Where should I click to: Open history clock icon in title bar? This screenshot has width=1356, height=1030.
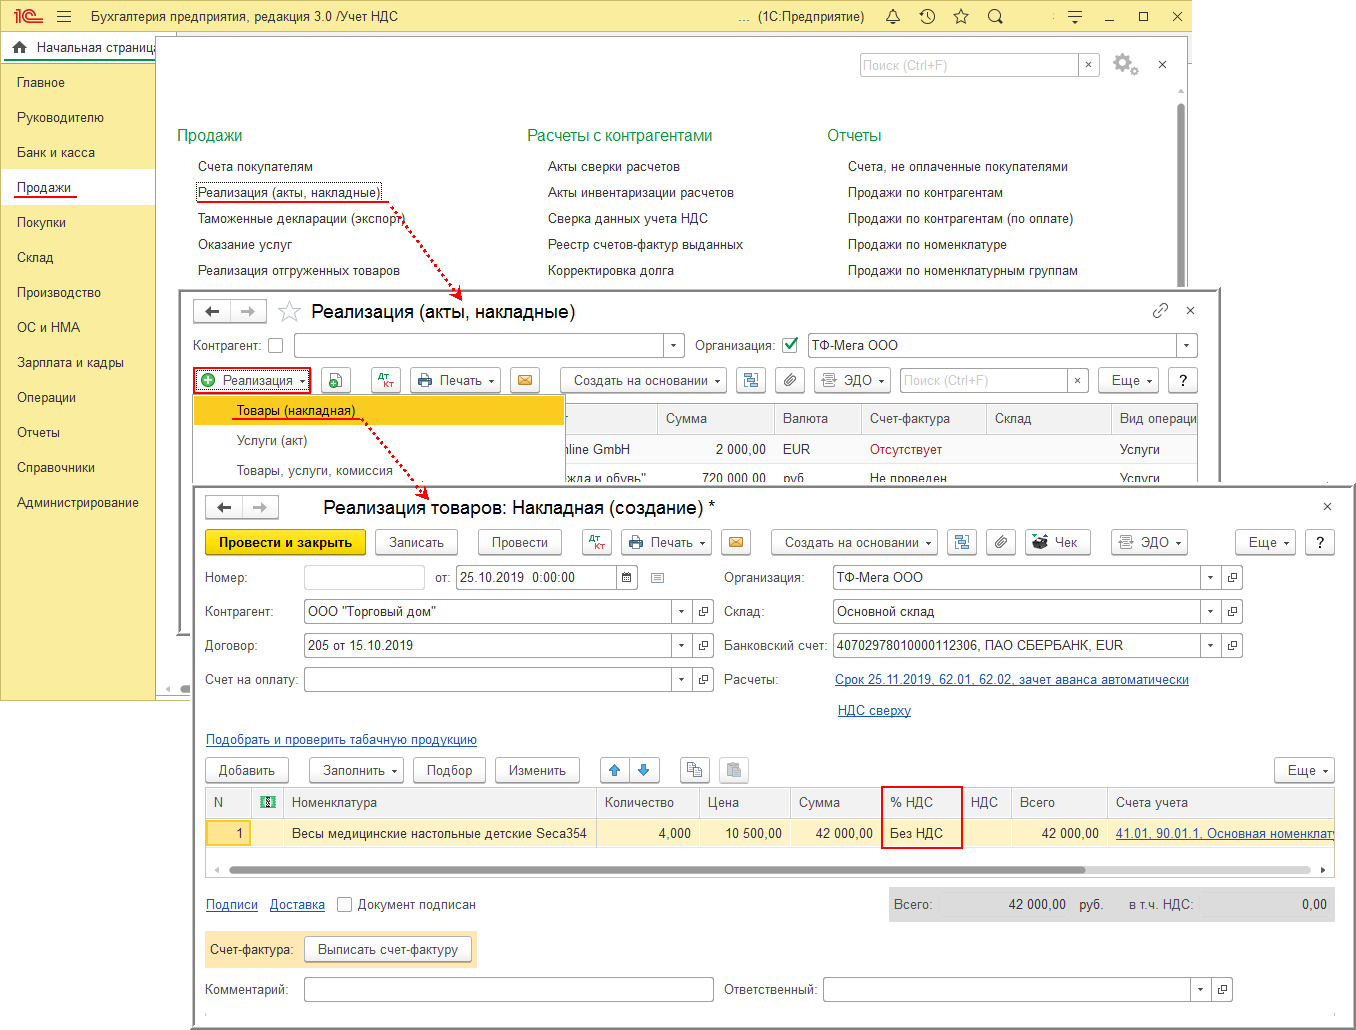click(x=927, y=16)
